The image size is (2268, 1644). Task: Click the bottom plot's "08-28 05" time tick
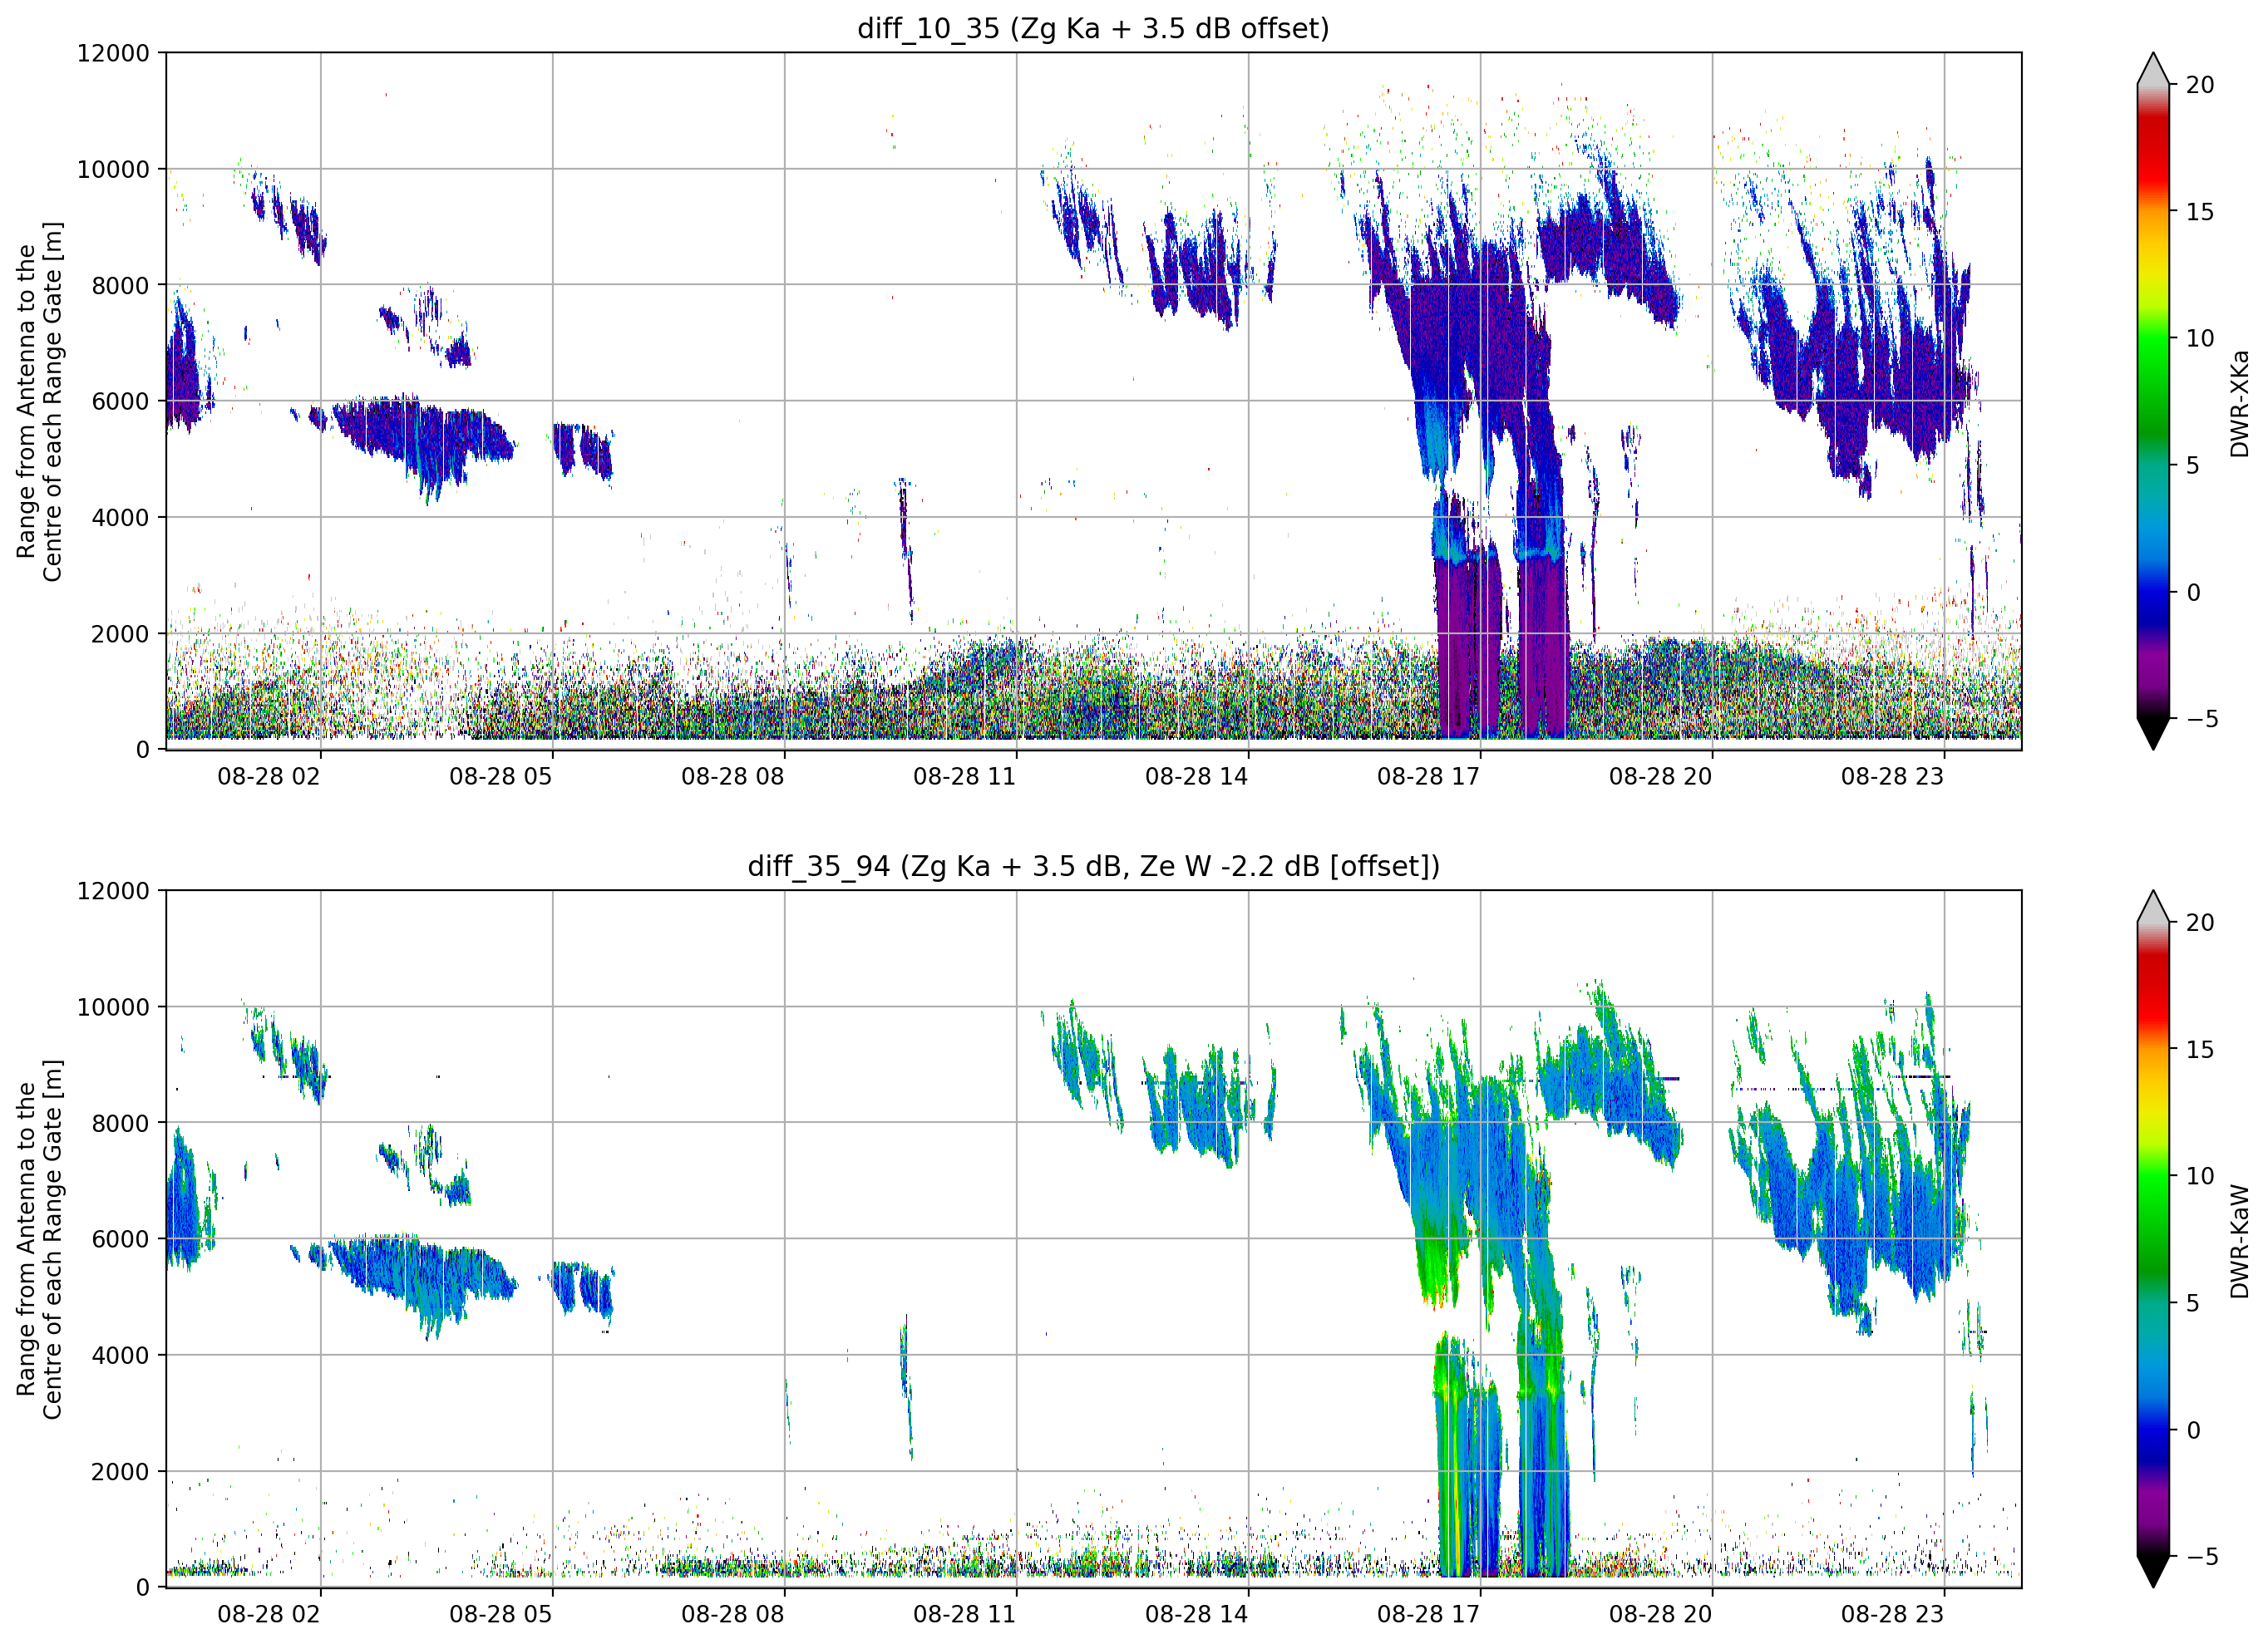point(500,1614)
